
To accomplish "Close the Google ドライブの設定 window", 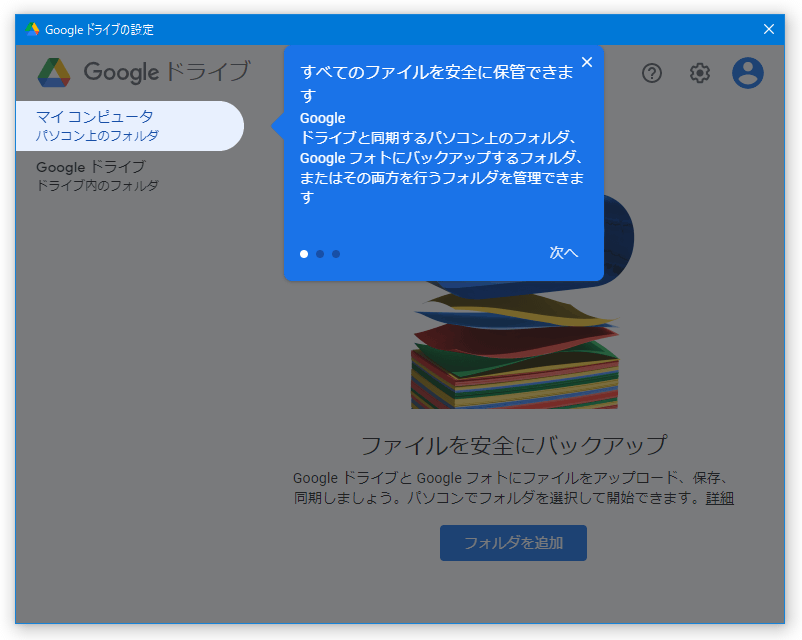I will point(769,29).
